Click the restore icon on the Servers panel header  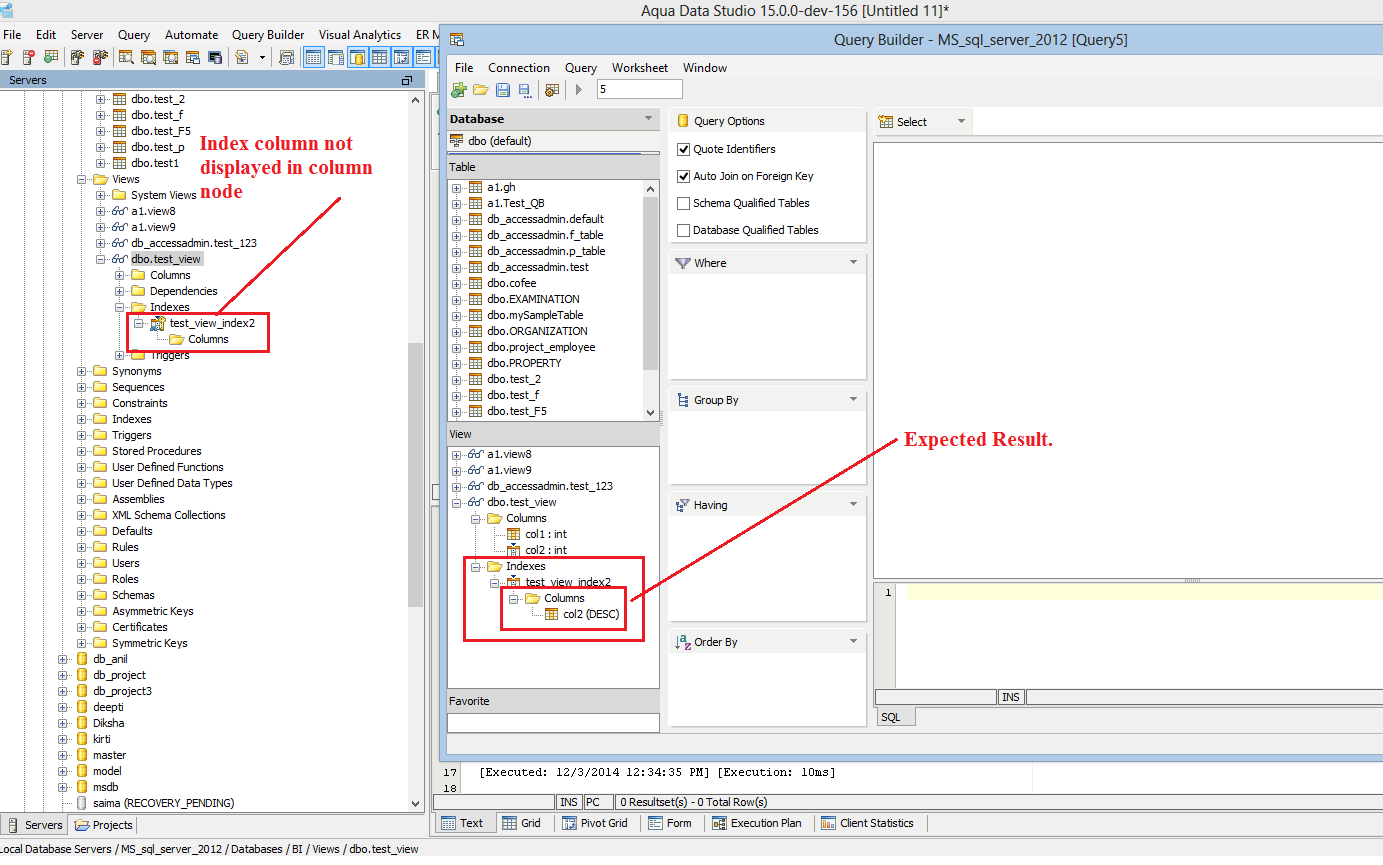pyautogui.click(x=407, y=80)
